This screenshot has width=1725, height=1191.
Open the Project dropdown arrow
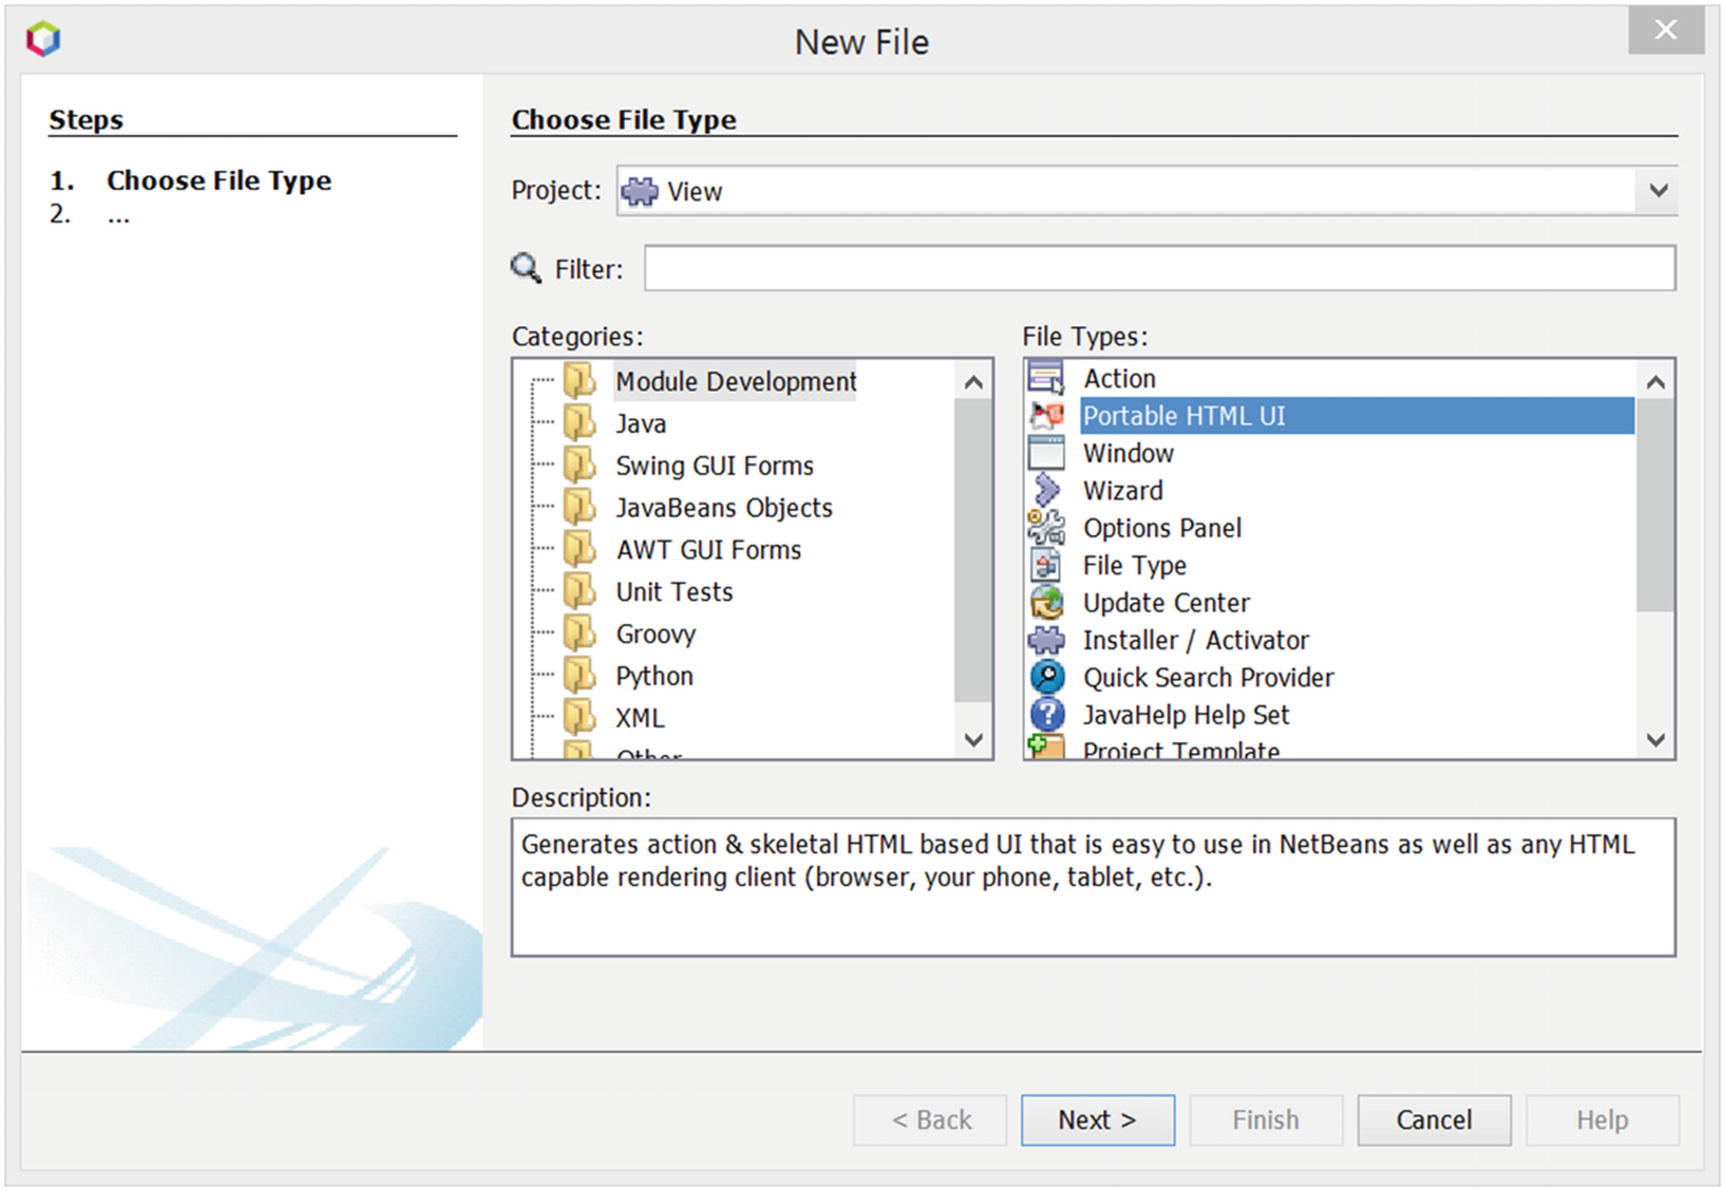(x=1658, y=190)
